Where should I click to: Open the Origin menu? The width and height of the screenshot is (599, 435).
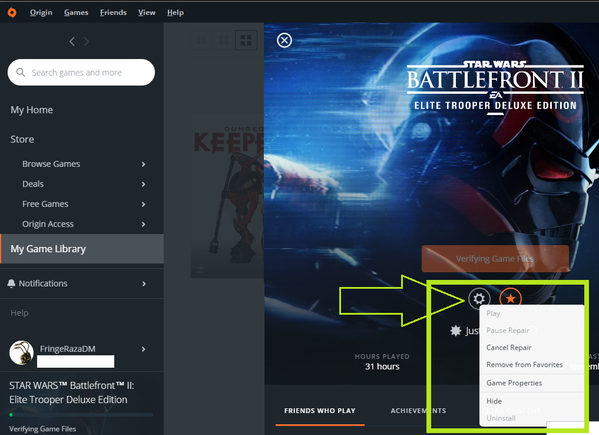coord(41,13)
